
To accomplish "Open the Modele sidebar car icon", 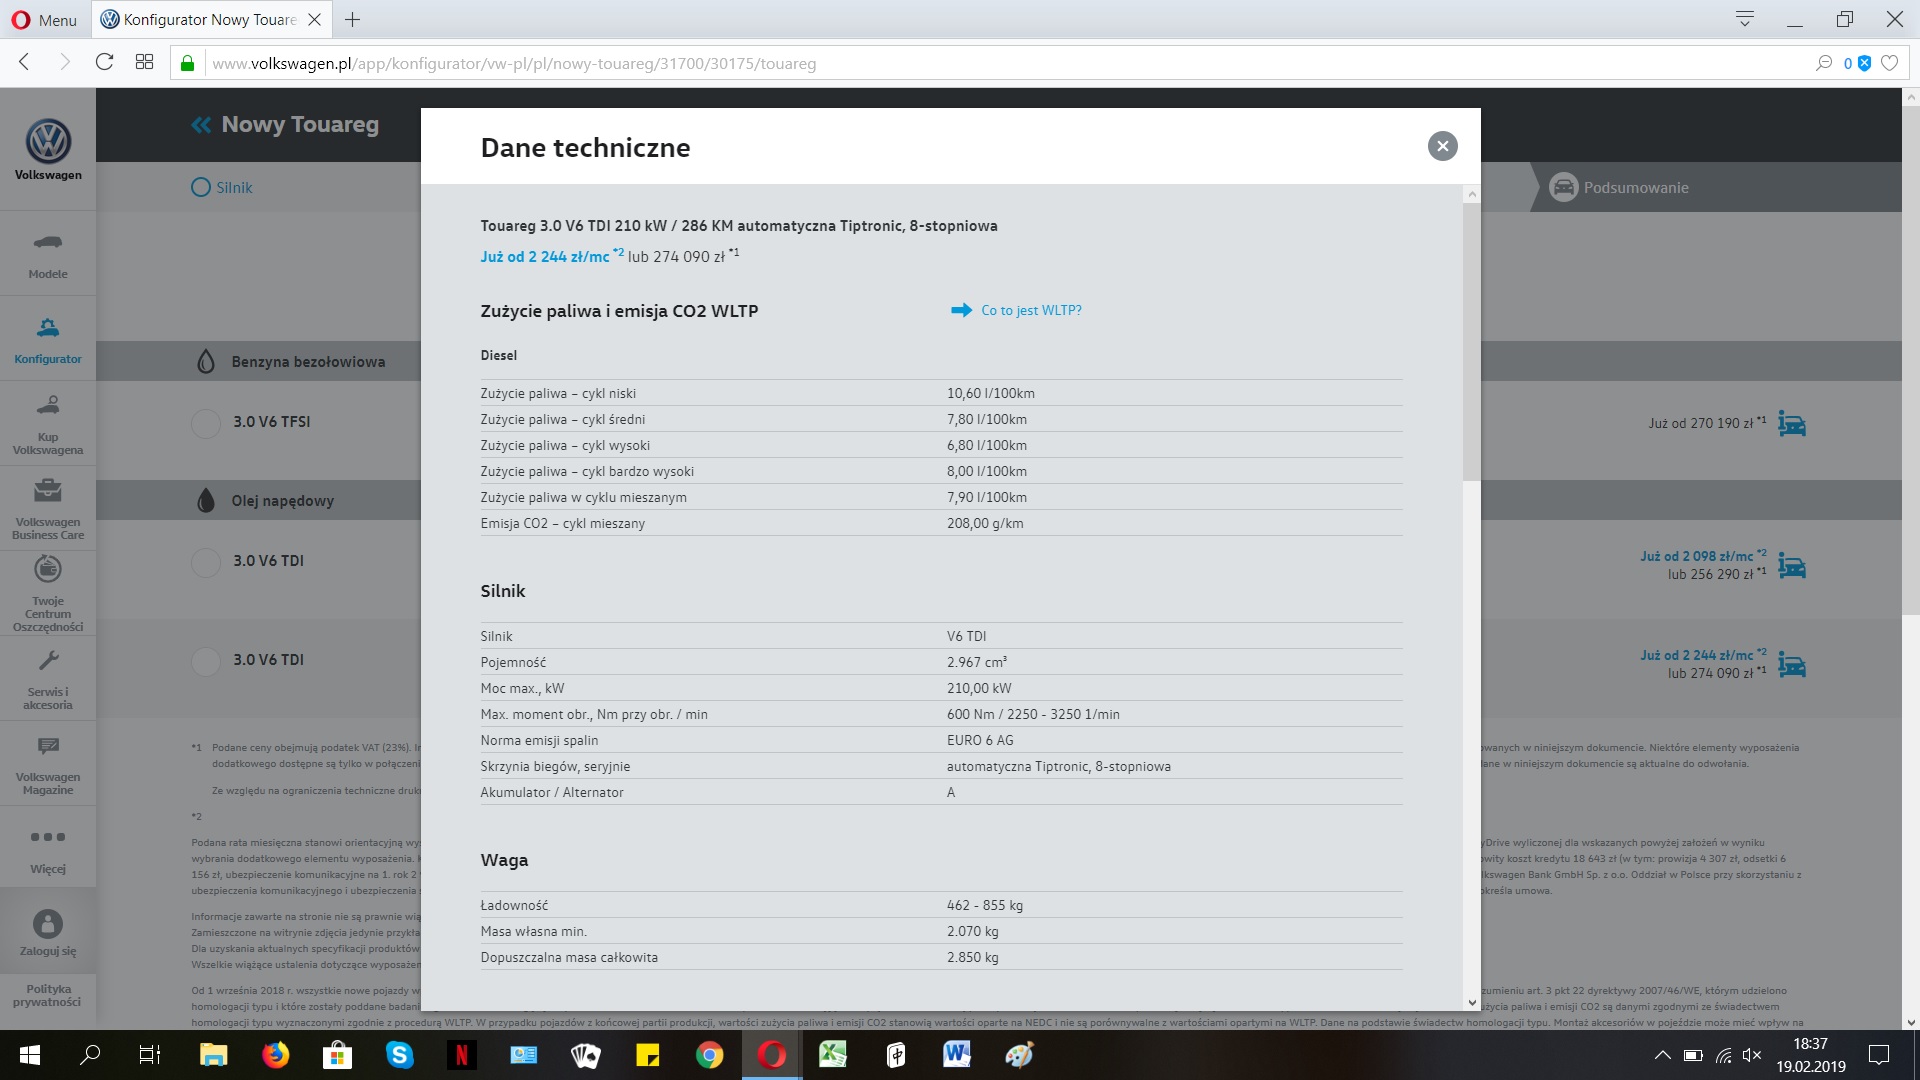I will tap(48, 243).
